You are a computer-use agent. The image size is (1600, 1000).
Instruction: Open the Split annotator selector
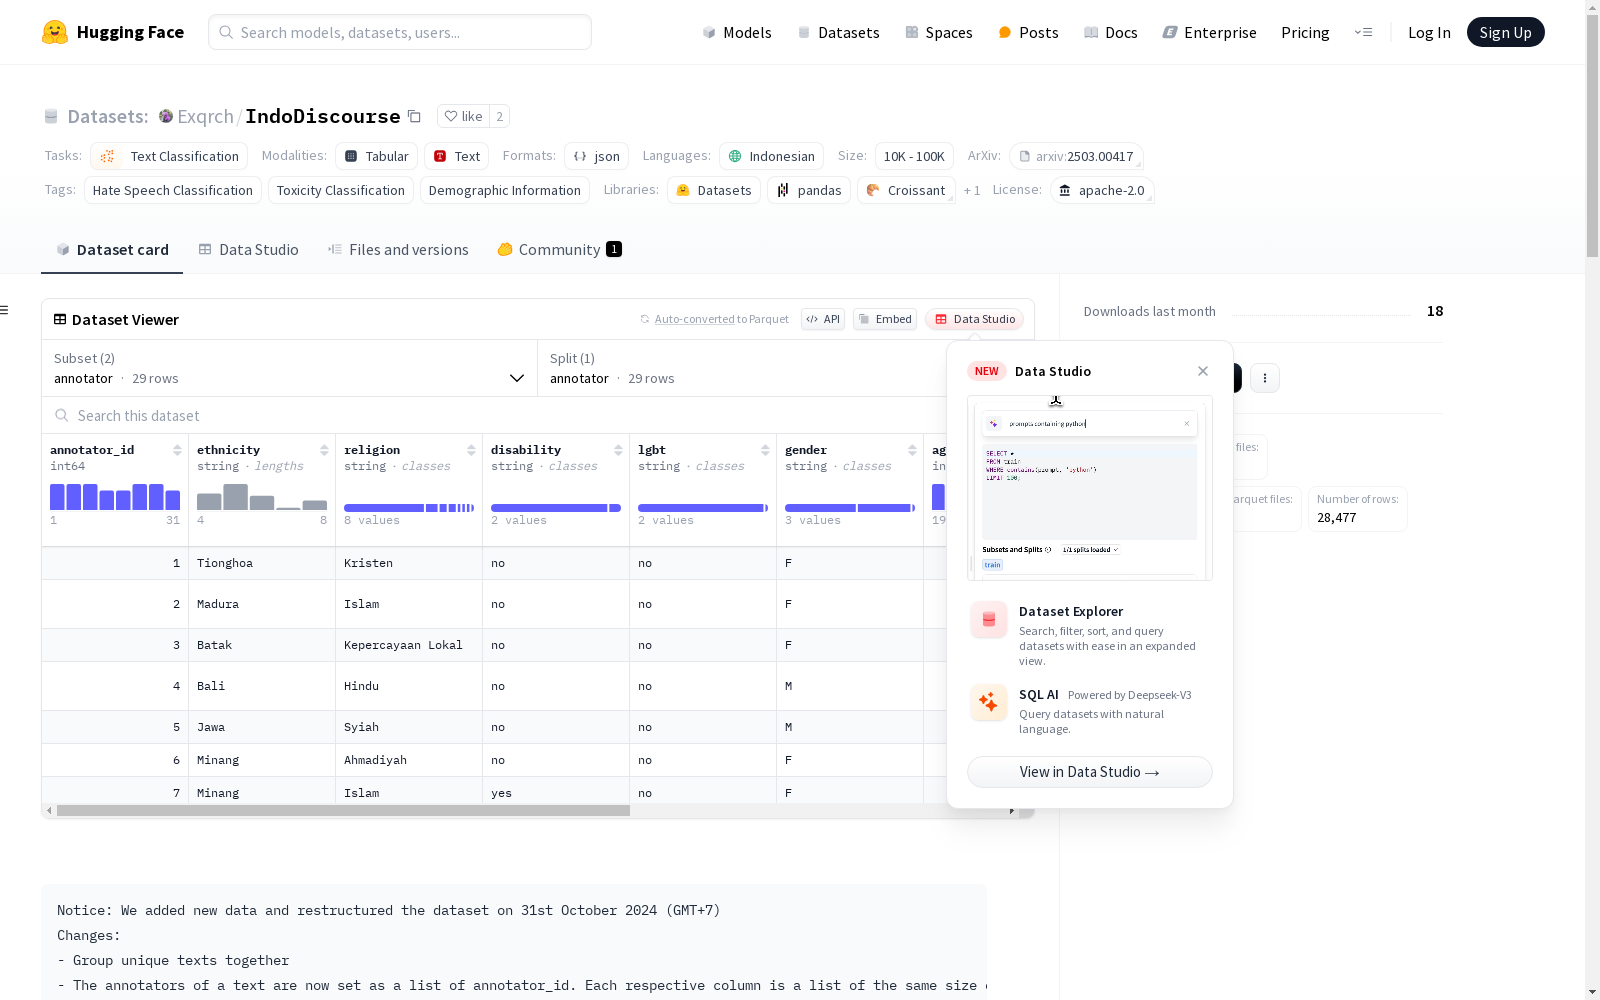click(x=742, y=368)
